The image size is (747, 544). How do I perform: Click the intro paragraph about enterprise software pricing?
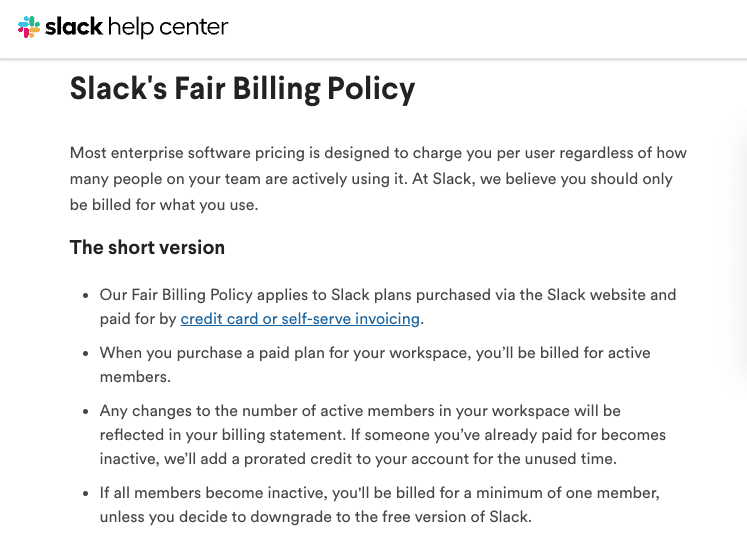coord(378,179)
